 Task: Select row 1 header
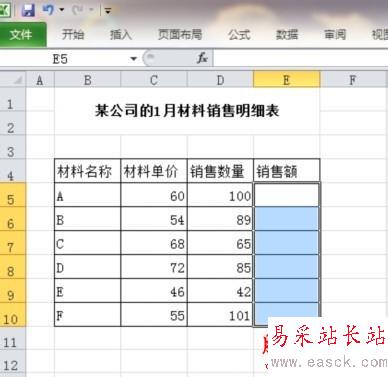click(x=13, y=100)
